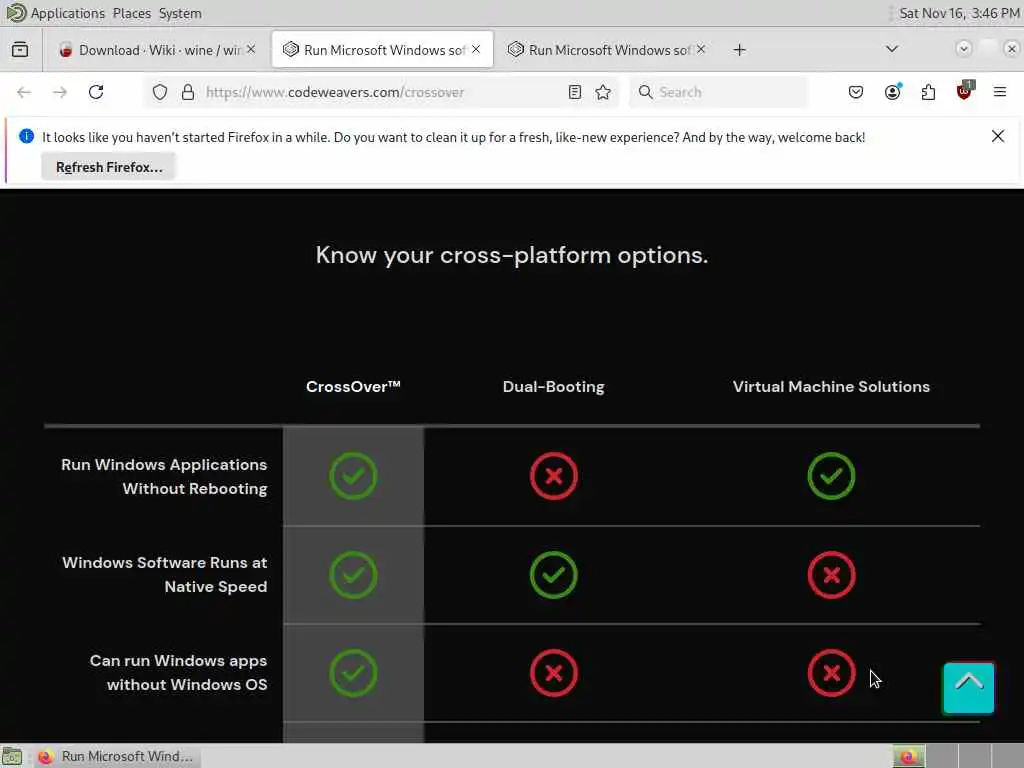Click Dual-Booting checkmark for Native Speed row
Viewport: 1024px width, 768px height.
[x=554, y=575]
